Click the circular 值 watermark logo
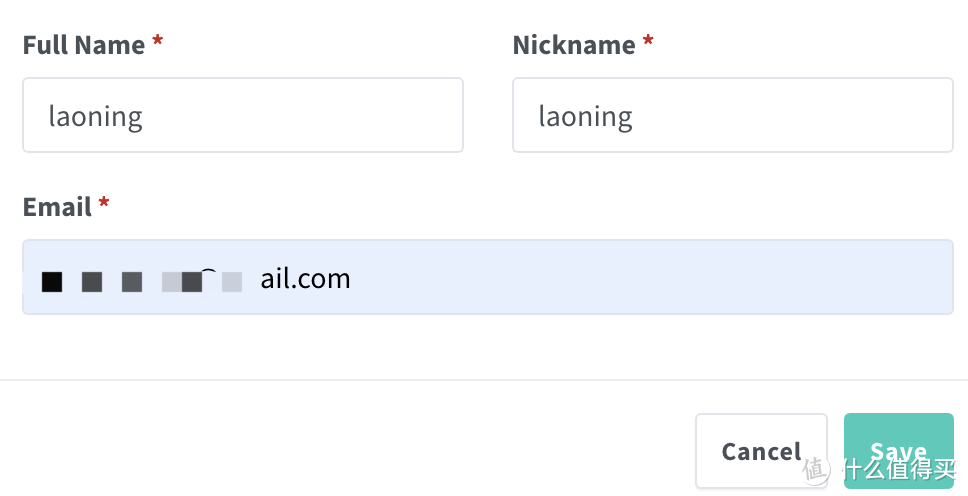 click(x=816, y=469)
